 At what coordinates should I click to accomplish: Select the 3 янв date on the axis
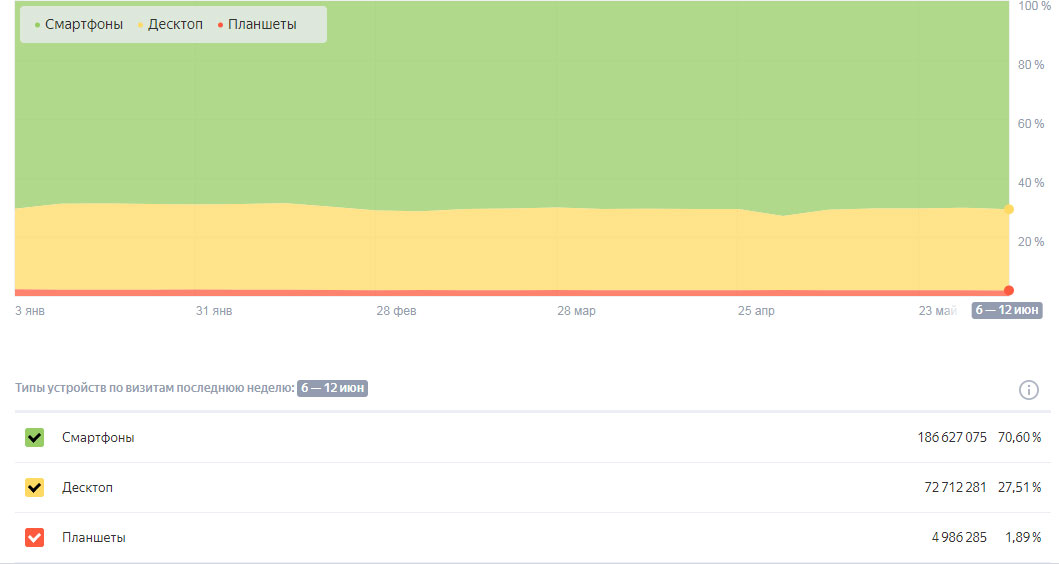(30, 311)
